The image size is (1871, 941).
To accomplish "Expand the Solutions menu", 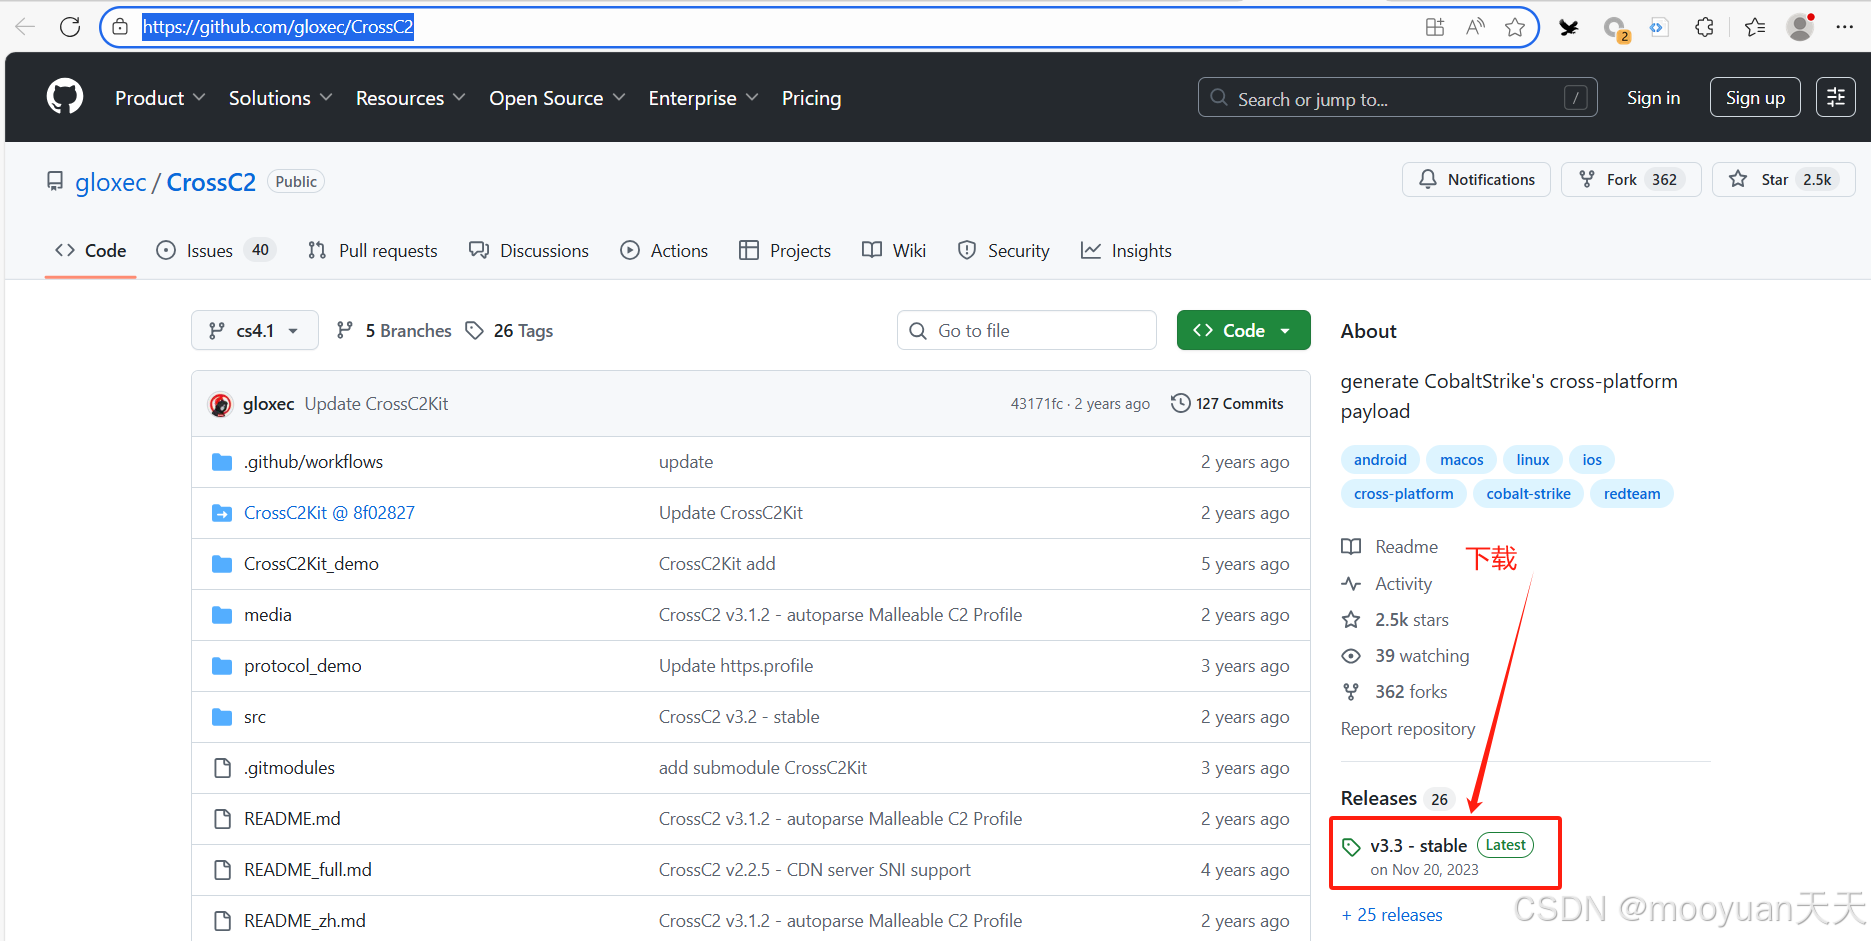I will coord(280,98).
